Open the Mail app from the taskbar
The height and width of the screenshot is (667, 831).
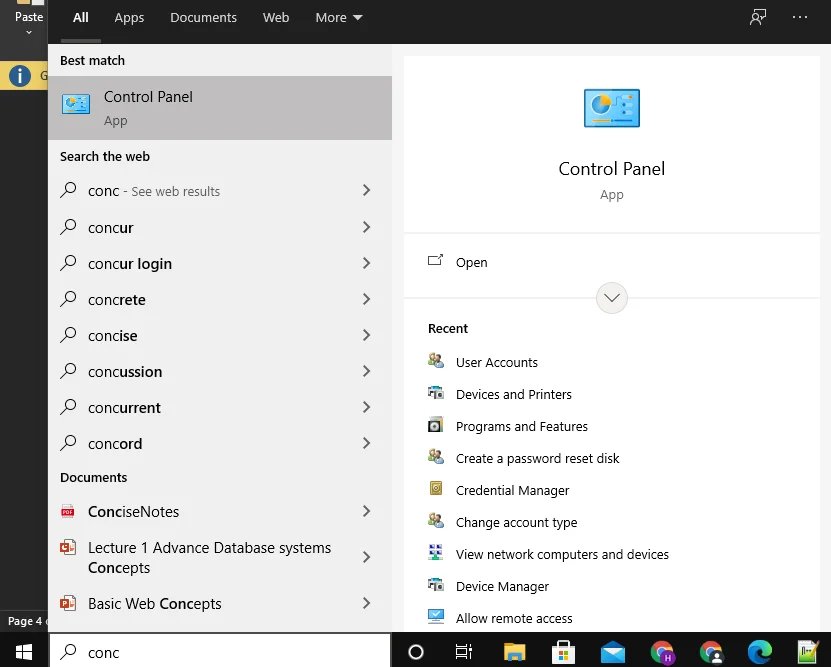point(612,652)
